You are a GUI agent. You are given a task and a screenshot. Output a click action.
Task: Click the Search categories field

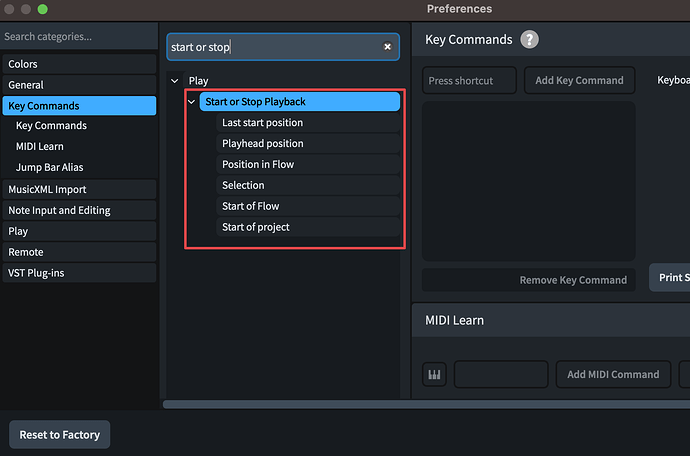pos(78,37)
